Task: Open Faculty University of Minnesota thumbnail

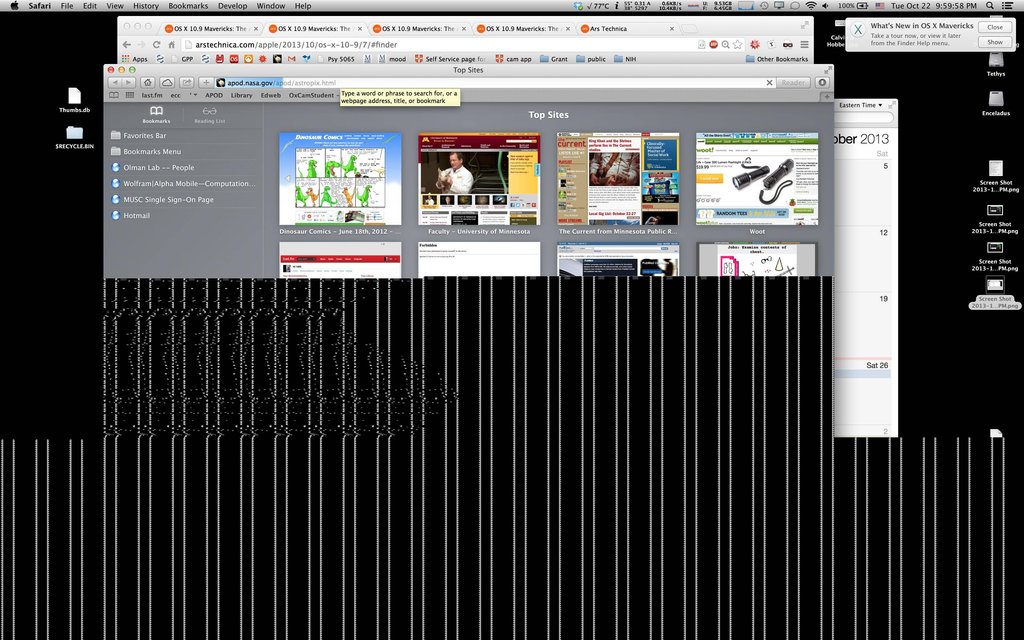Action: (479, 179)
